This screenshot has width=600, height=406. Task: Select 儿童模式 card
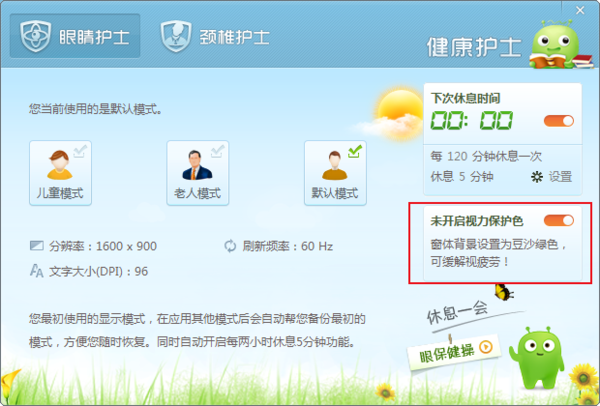60,173
